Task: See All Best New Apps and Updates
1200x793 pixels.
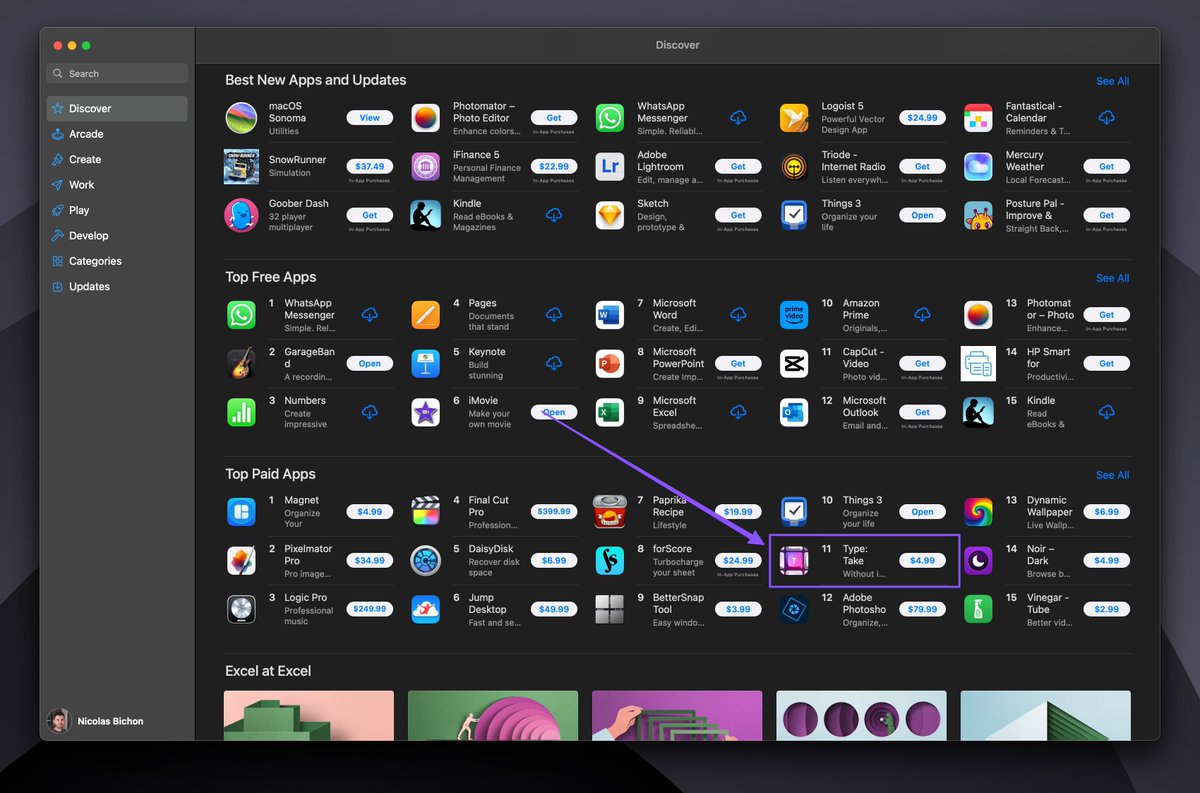Action: click(x=1112, y=81)
